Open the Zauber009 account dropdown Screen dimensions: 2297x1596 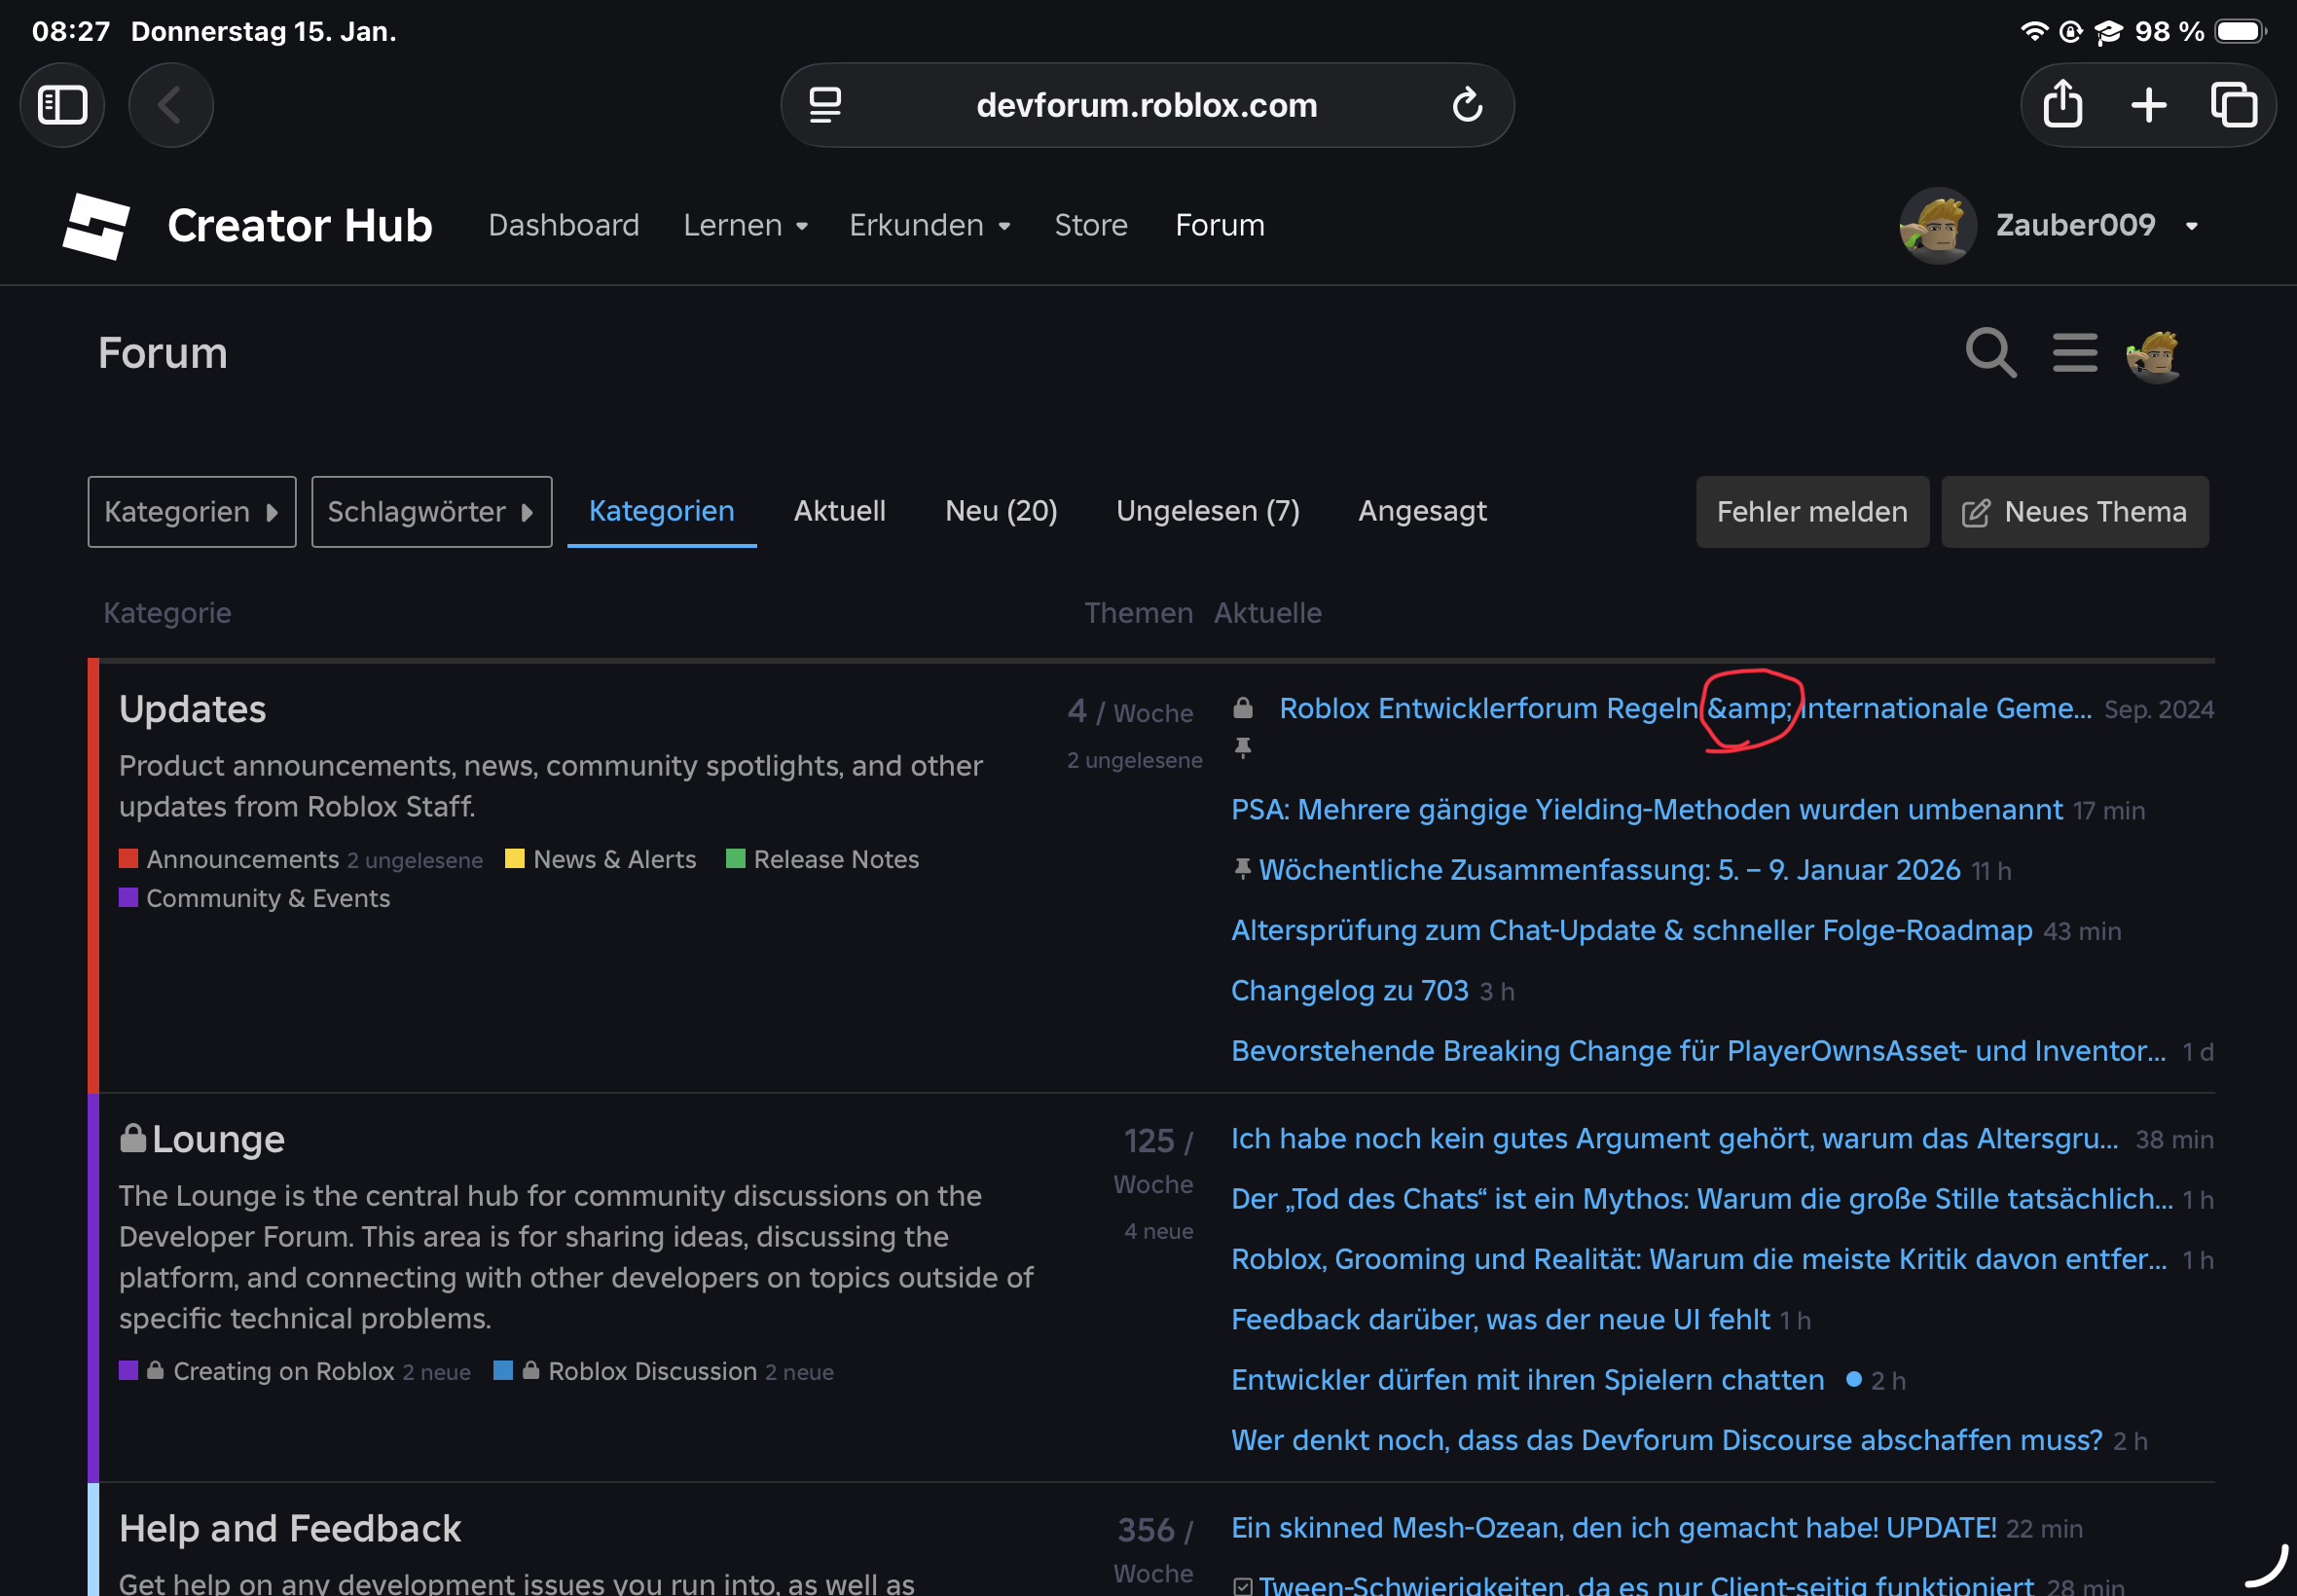(2190, 227)
